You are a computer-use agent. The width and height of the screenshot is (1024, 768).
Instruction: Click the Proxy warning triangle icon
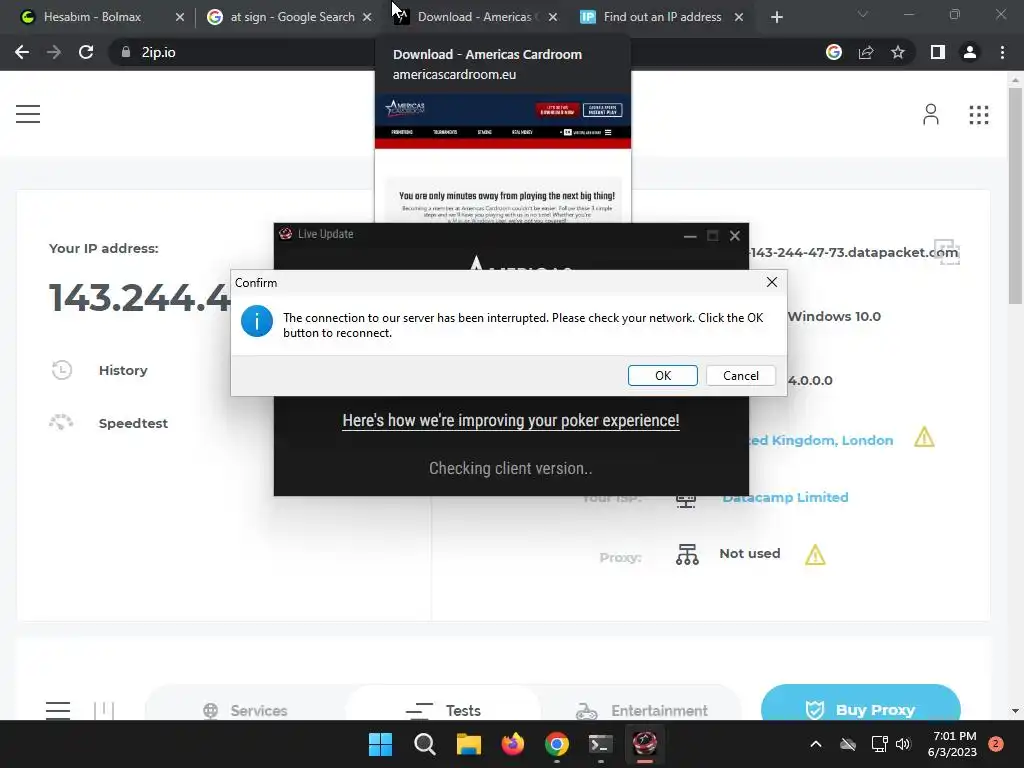pos(815,555)
